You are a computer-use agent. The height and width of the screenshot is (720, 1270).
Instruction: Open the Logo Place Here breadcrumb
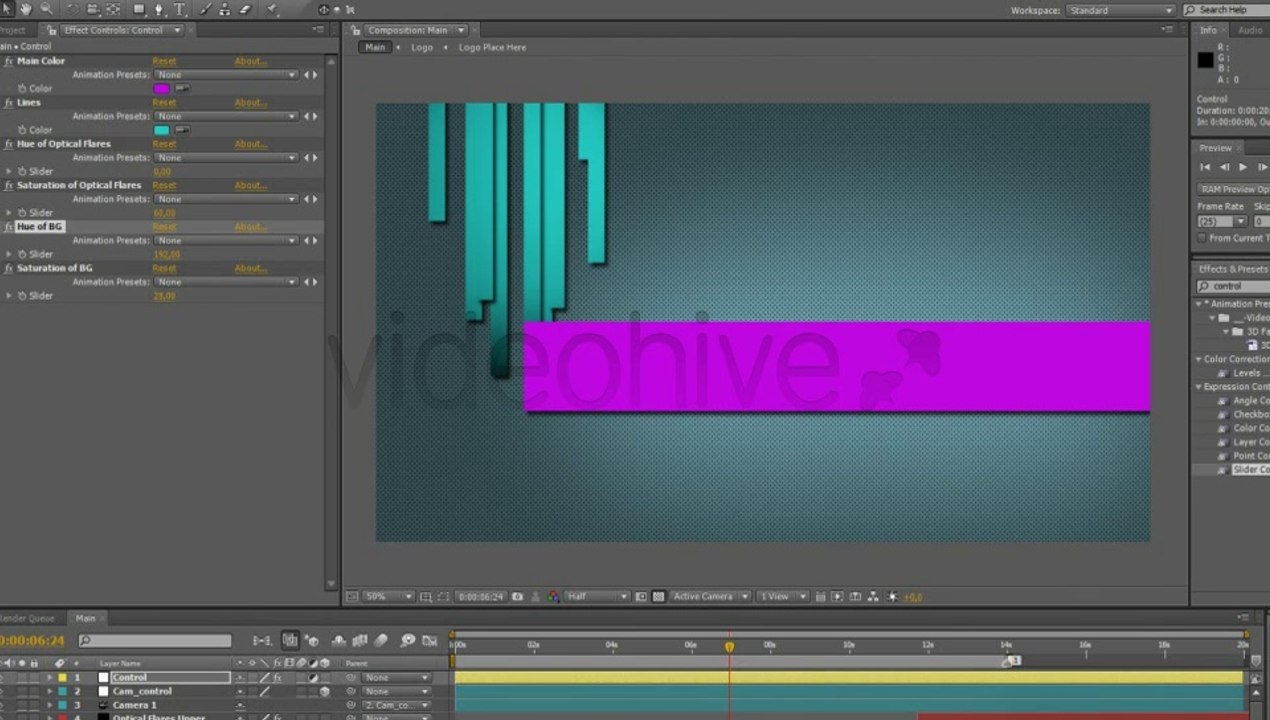tap(492, 47)
